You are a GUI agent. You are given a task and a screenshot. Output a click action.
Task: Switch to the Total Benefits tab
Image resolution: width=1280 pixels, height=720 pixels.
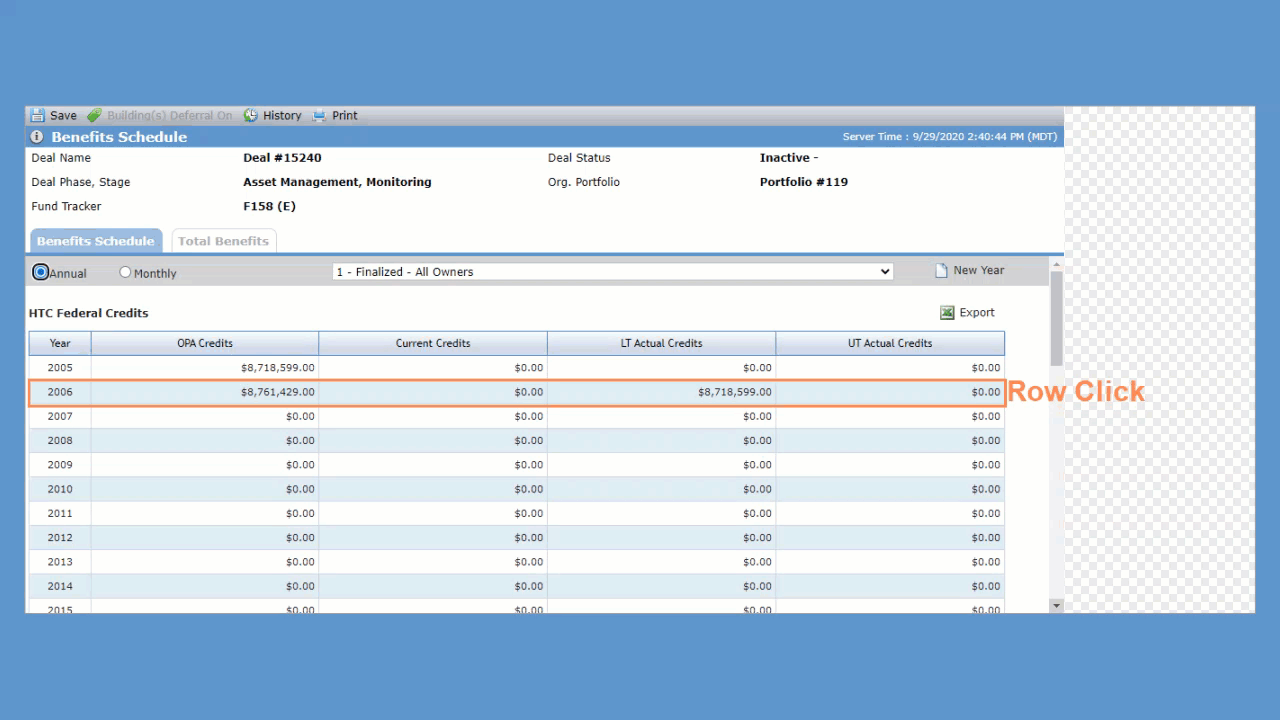pyautogui.click(x=224, y=241)
